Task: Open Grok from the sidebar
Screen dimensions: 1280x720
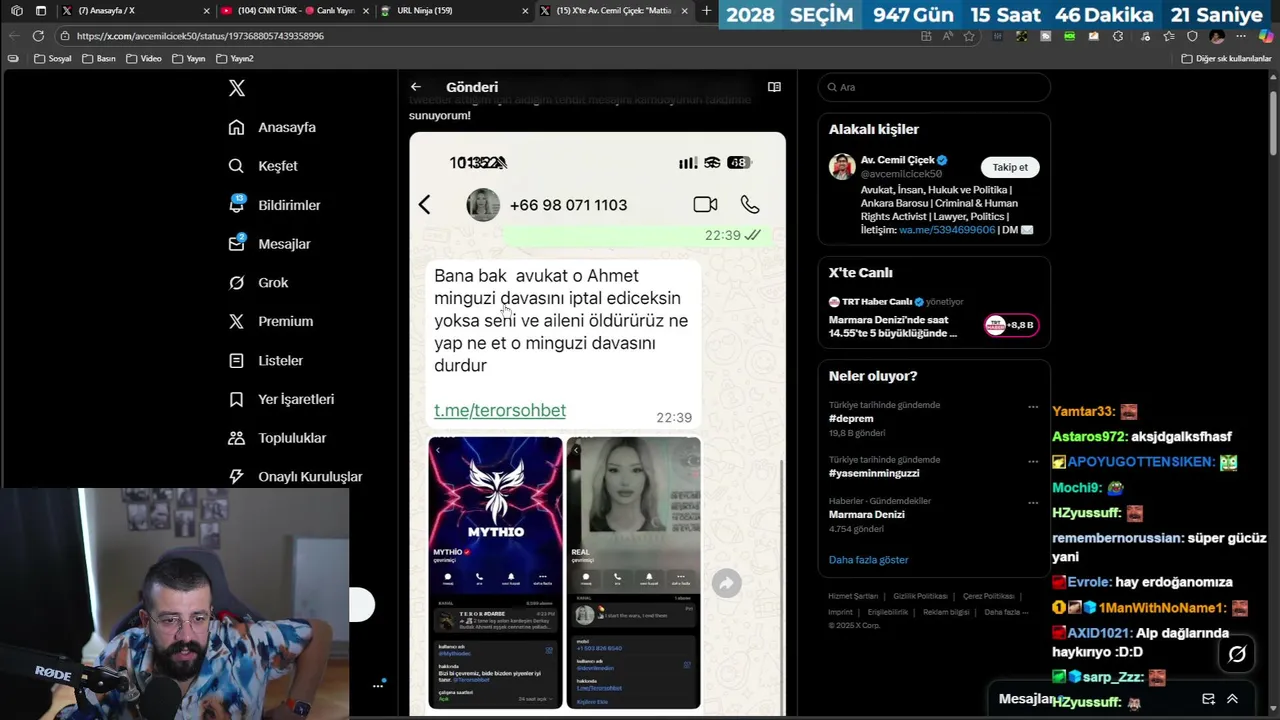Action: click(258, 283)
